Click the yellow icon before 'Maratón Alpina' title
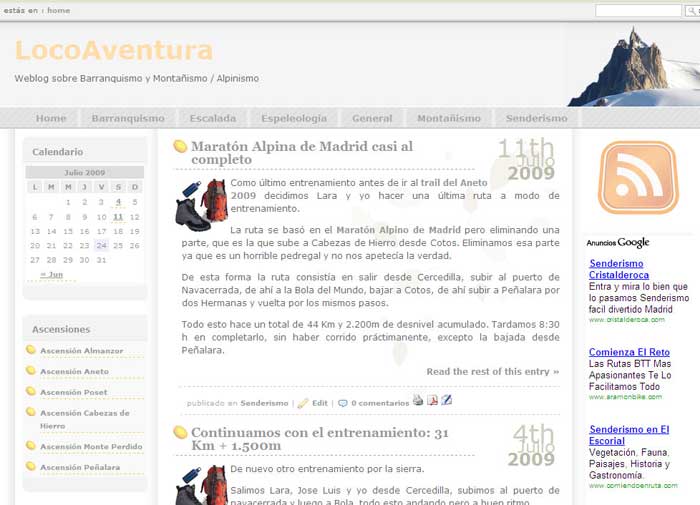 pyautogui.click(x=180, y=147)
